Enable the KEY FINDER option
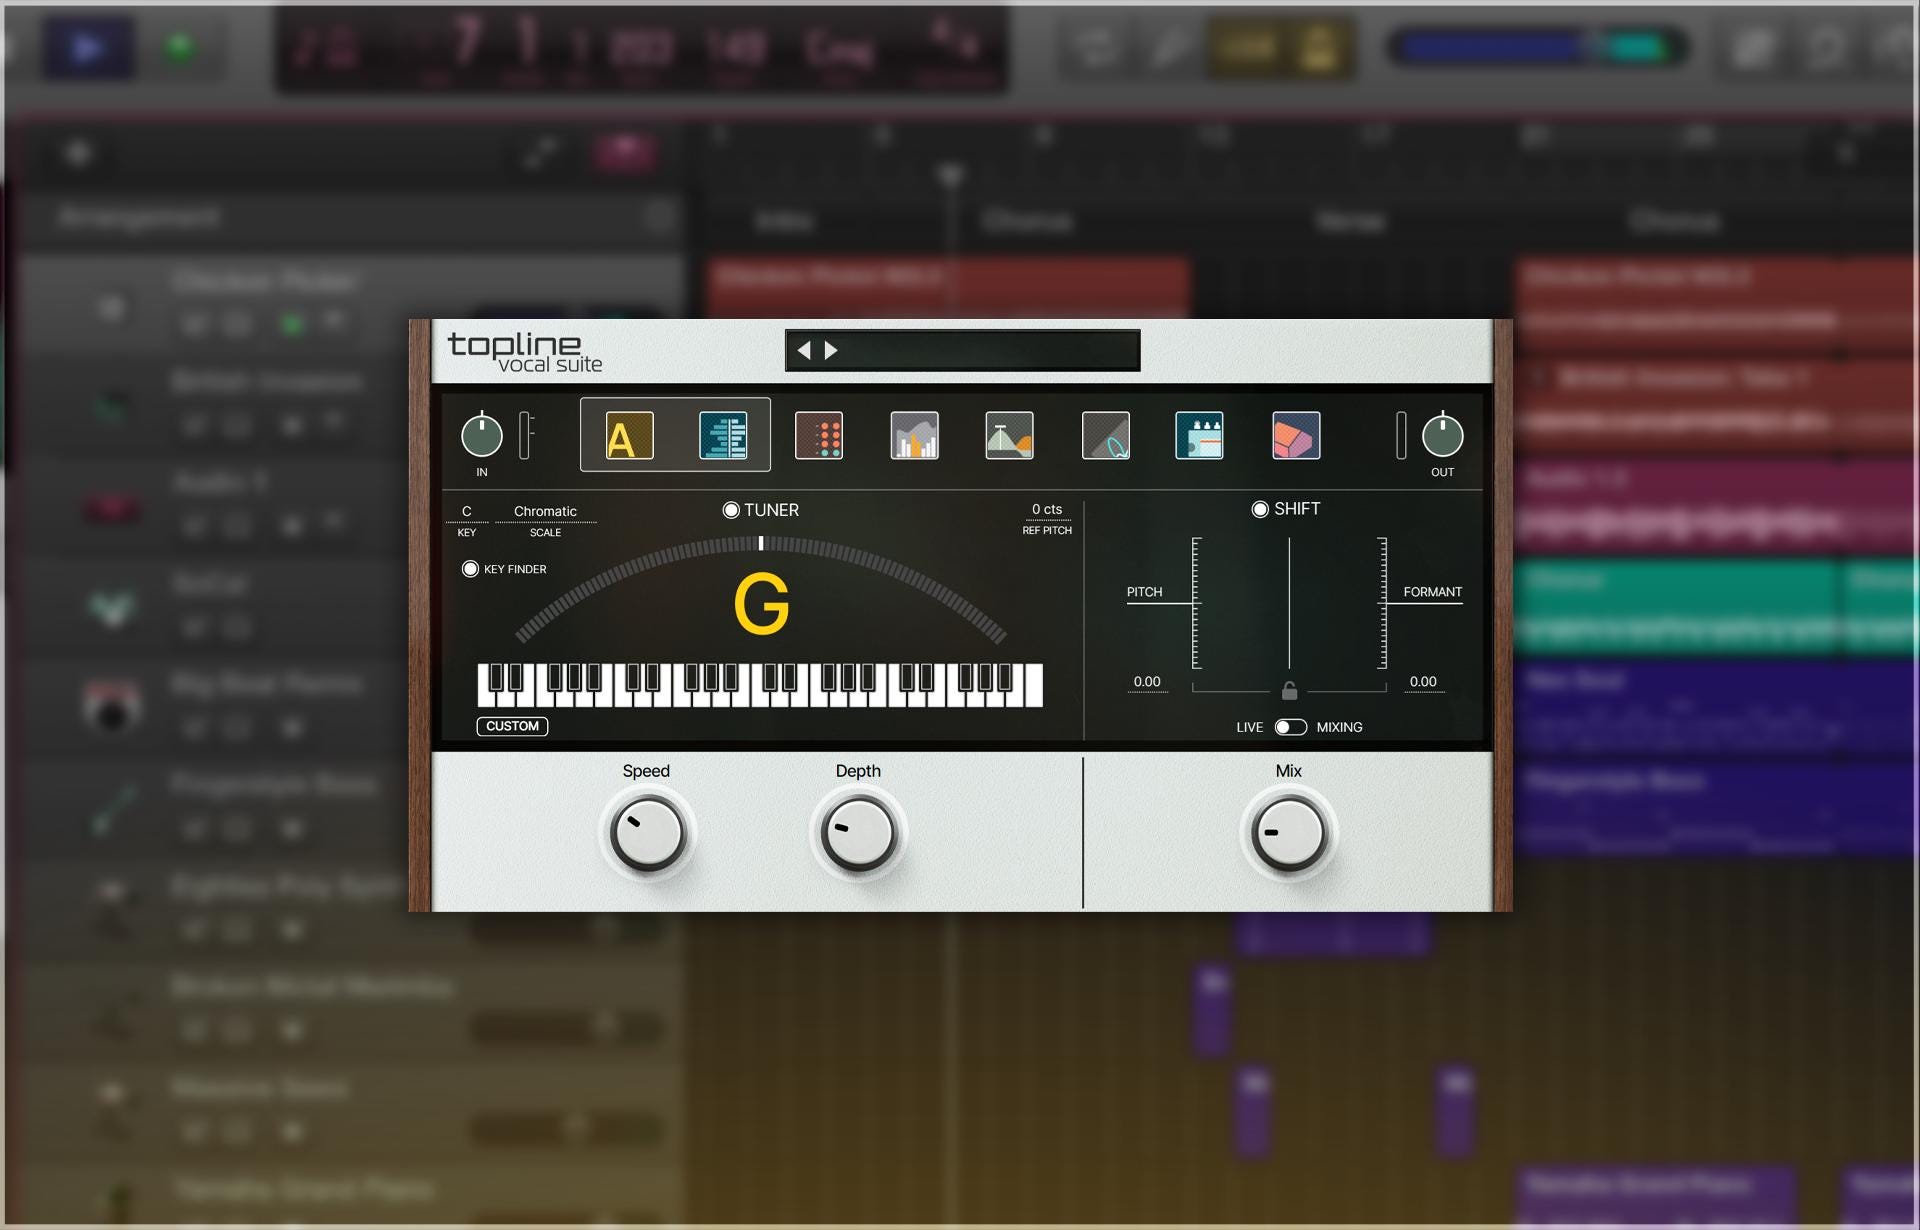This screenshot has width=1920, height=1230. tap(470, 569)
